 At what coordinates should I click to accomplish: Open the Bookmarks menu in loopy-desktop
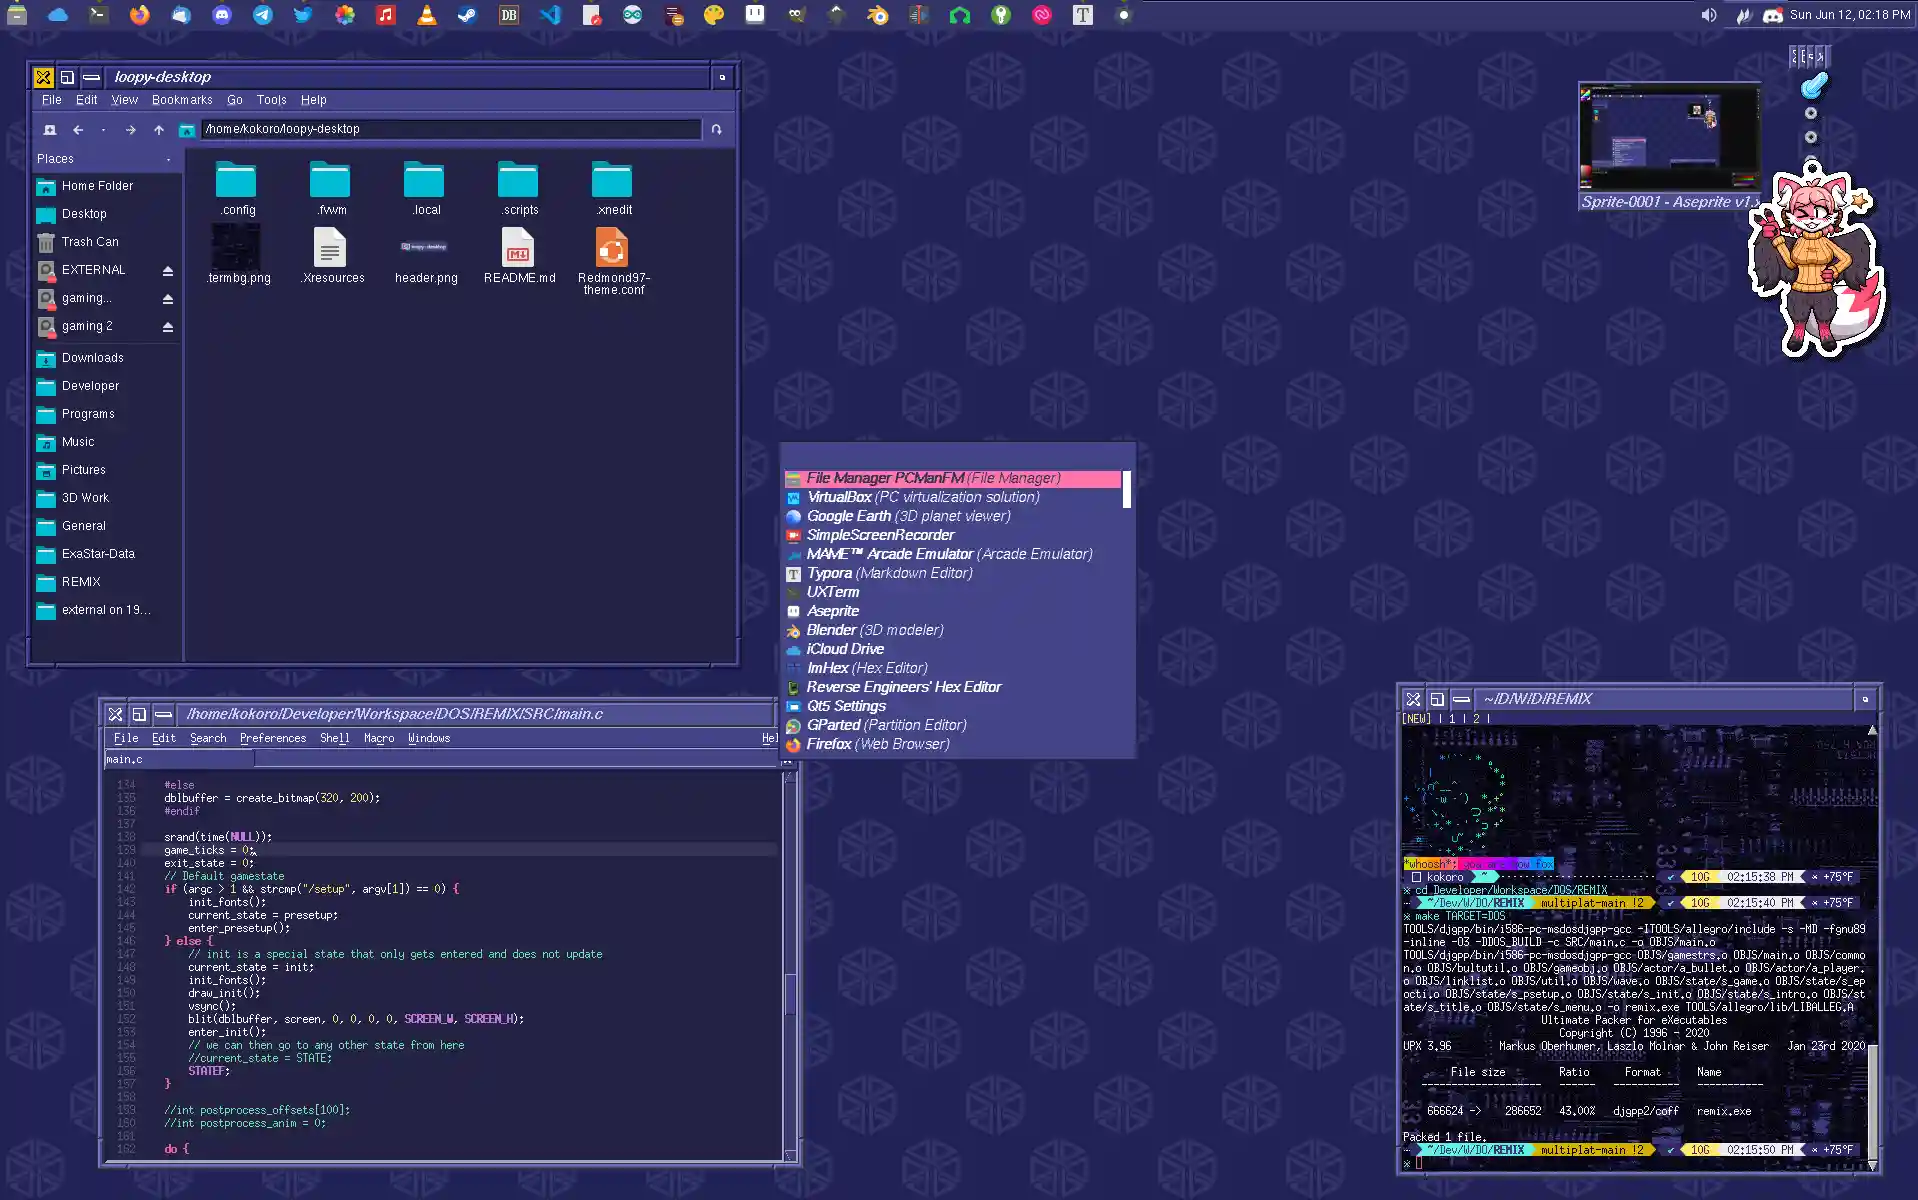(182, 100)
